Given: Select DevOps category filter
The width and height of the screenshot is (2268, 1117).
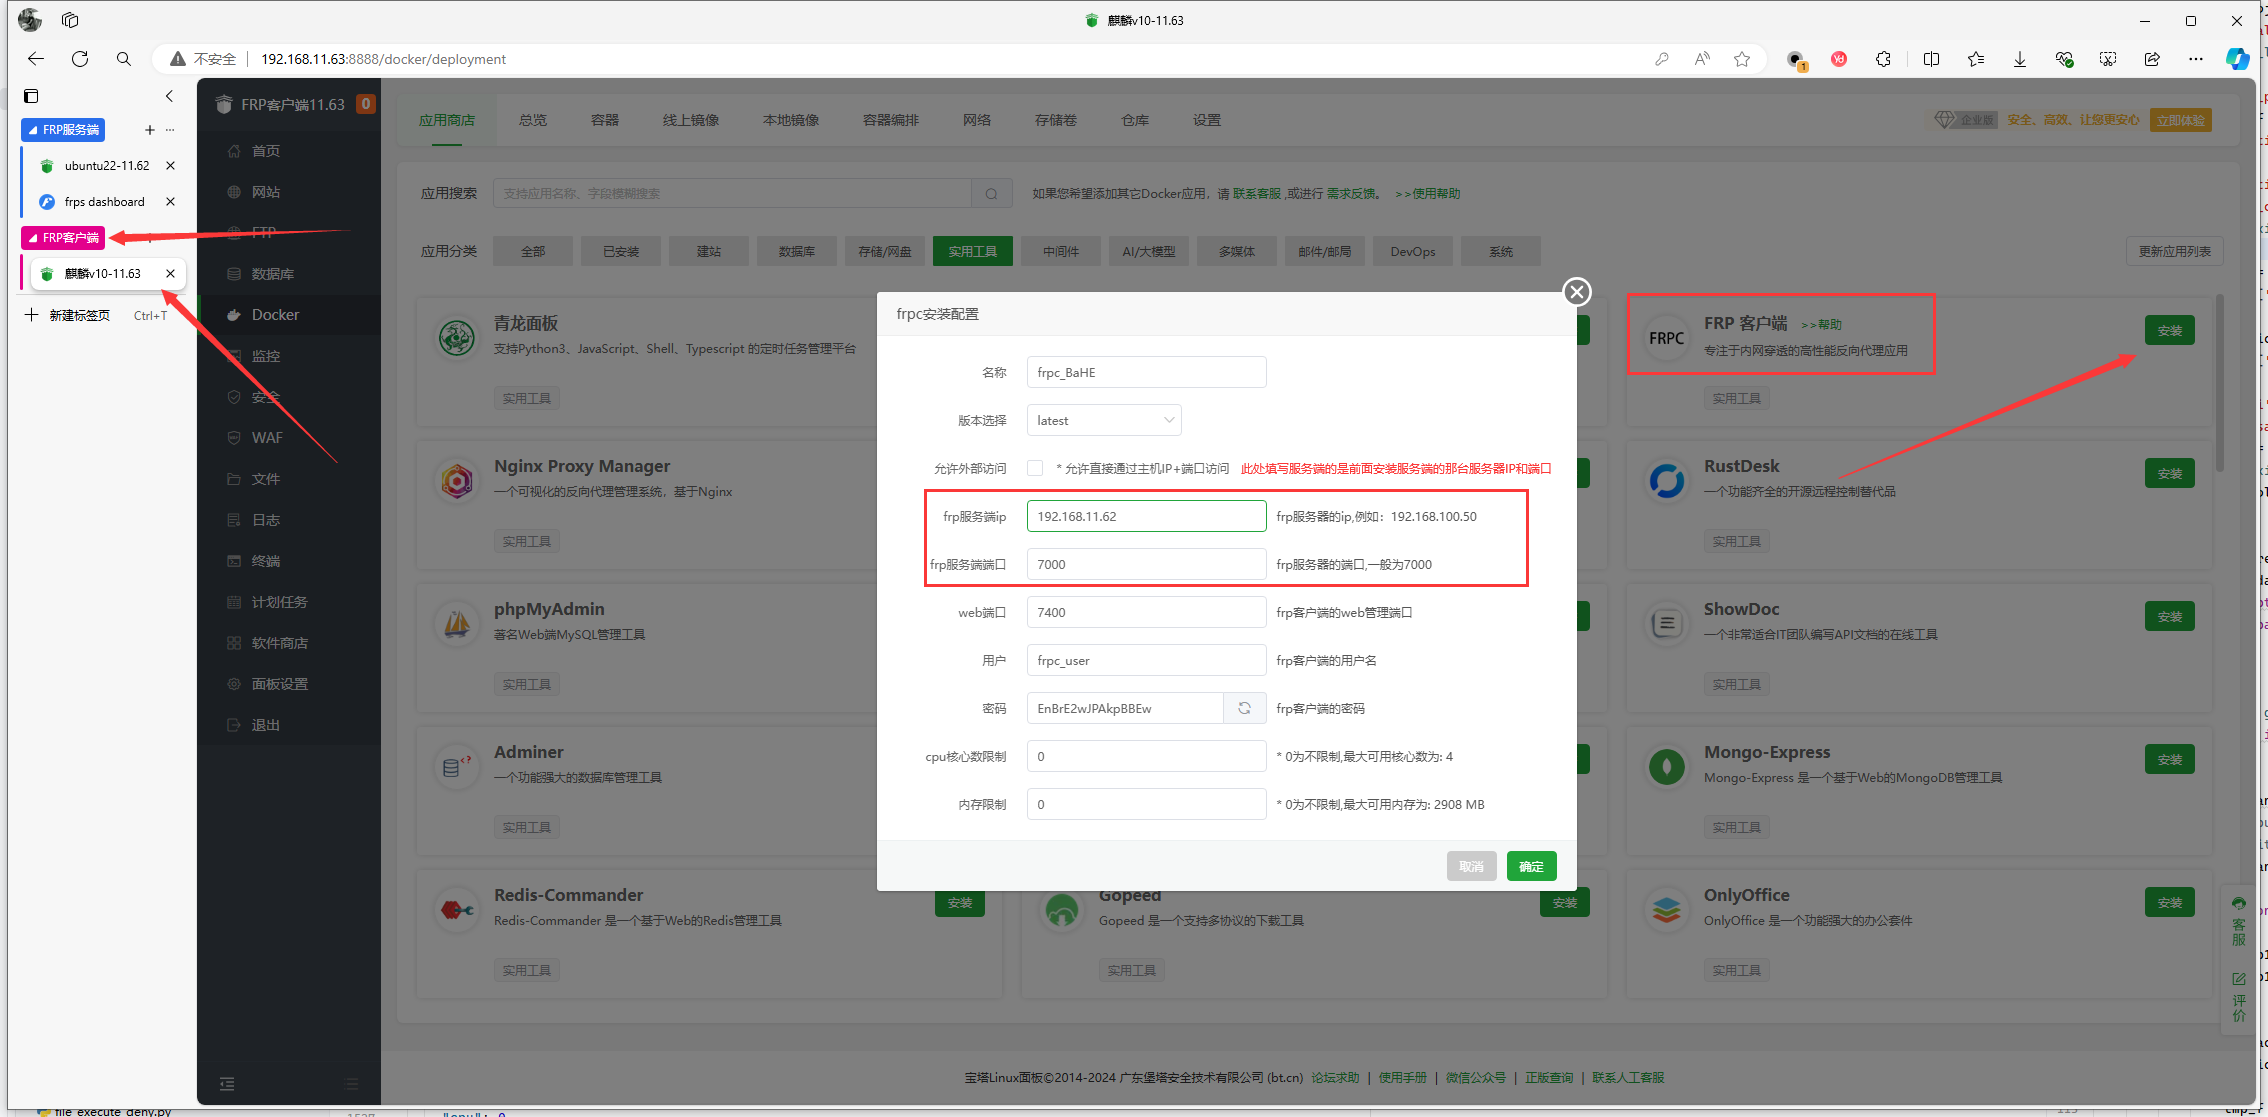Looking at the screenshot, I should 1413,252.
